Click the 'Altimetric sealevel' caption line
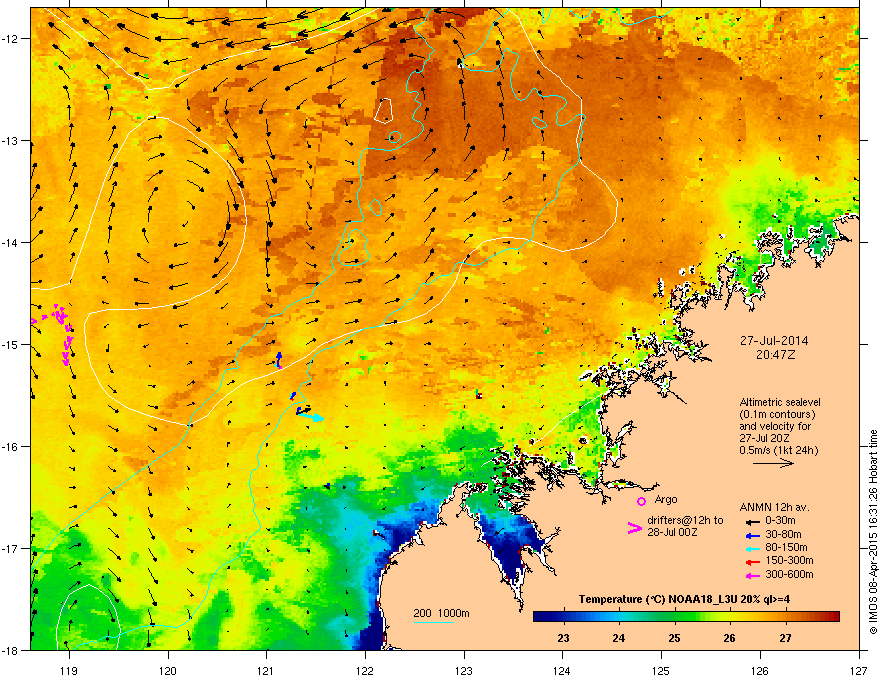 (780, 402)
